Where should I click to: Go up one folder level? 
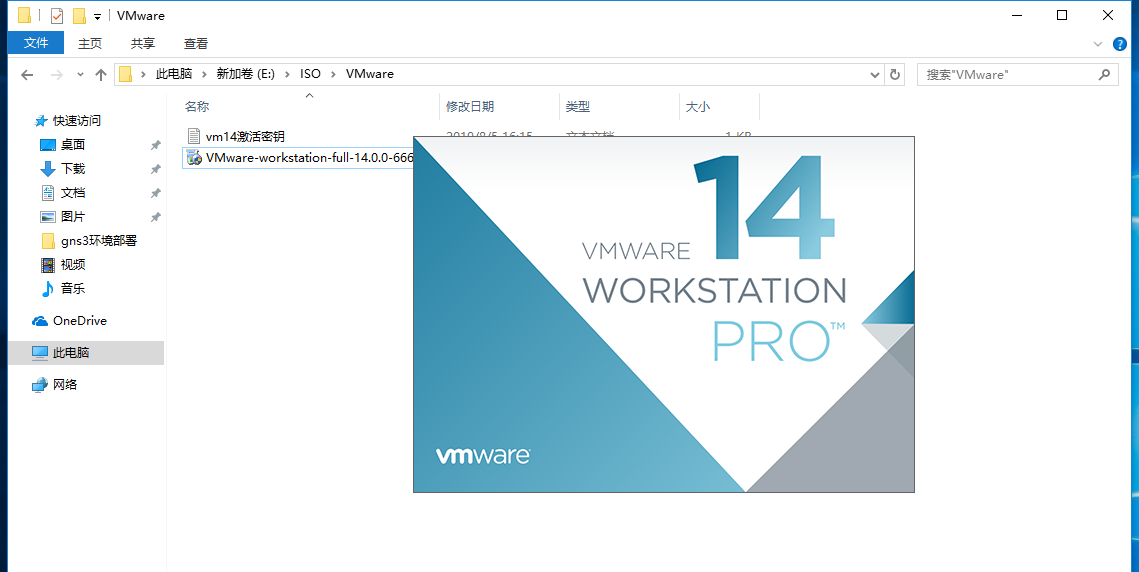[x=101, y=74]
